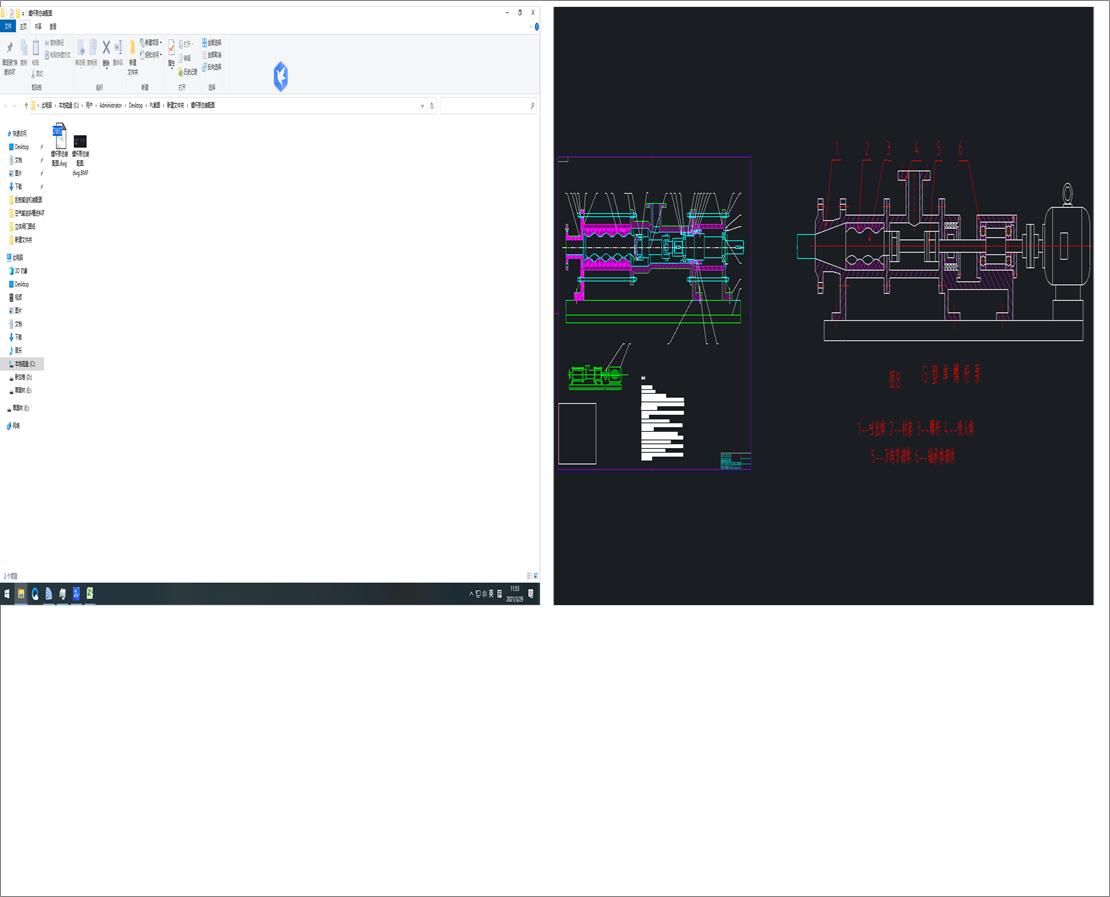Viewport: 1110px width, 897px height.
Task: Open the notification center icon
Action: pyautogui.click(x=531, y=594)
